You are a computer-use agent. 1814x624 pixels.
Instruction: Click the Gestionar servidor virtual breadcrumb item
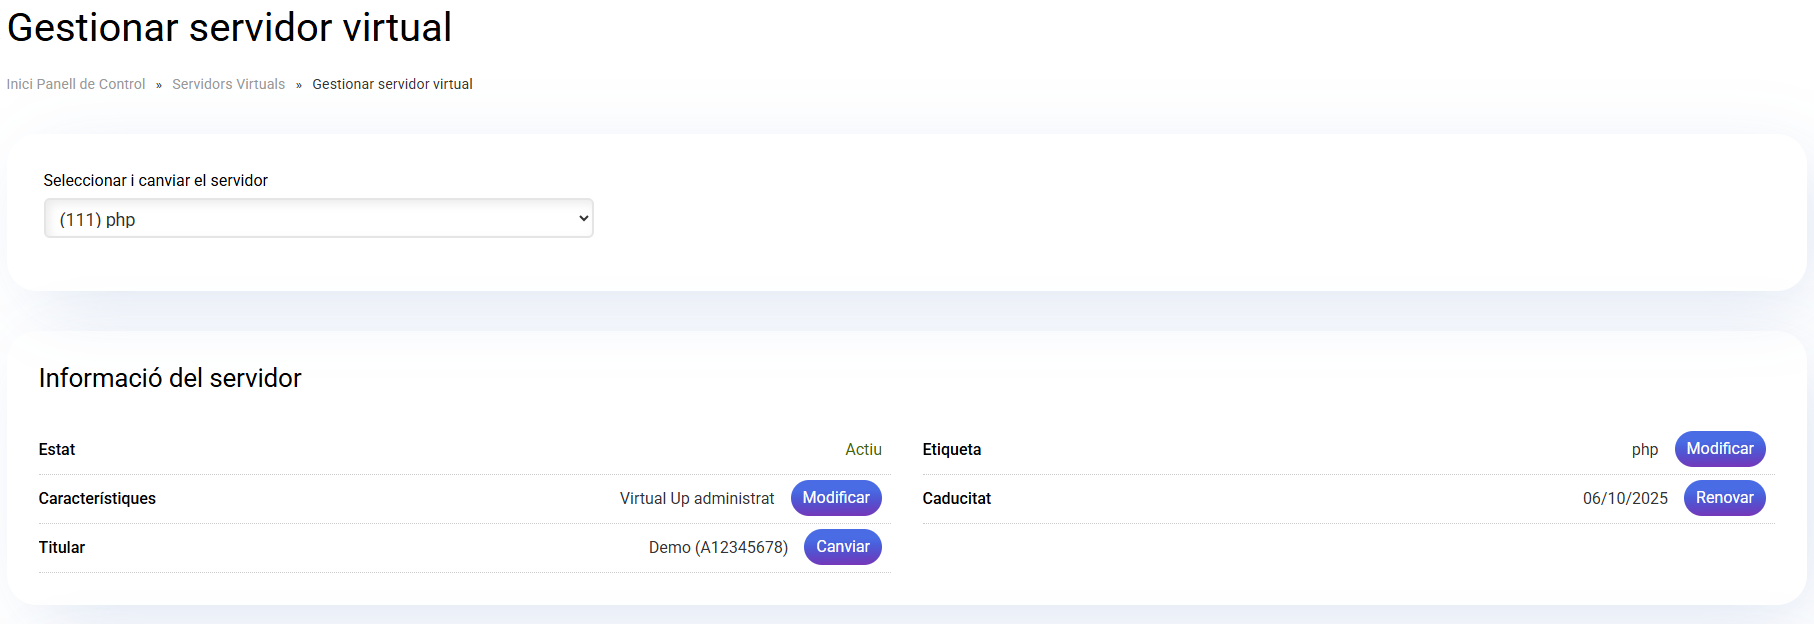(x=392, y=84)
